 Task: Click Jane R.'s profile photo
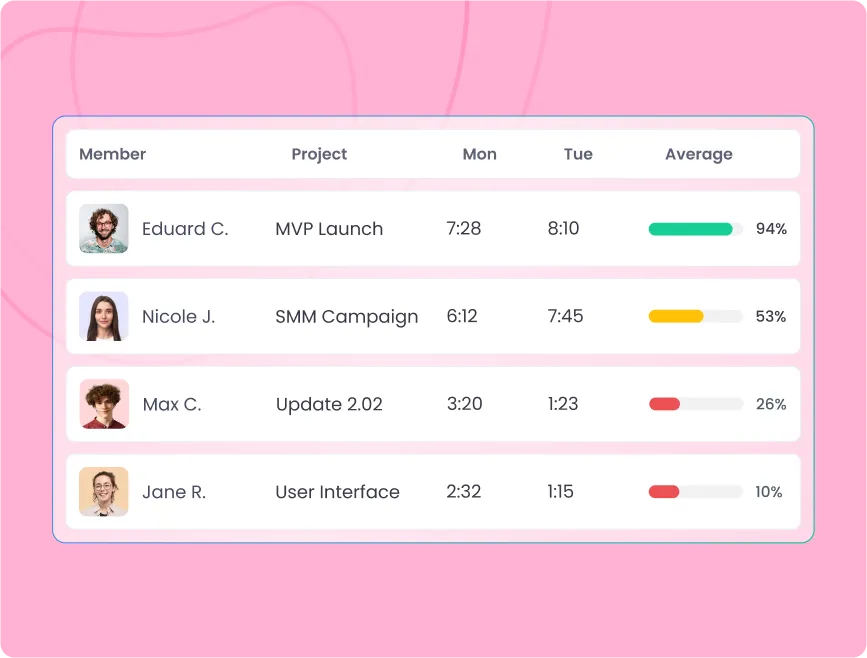coord(103,491)
